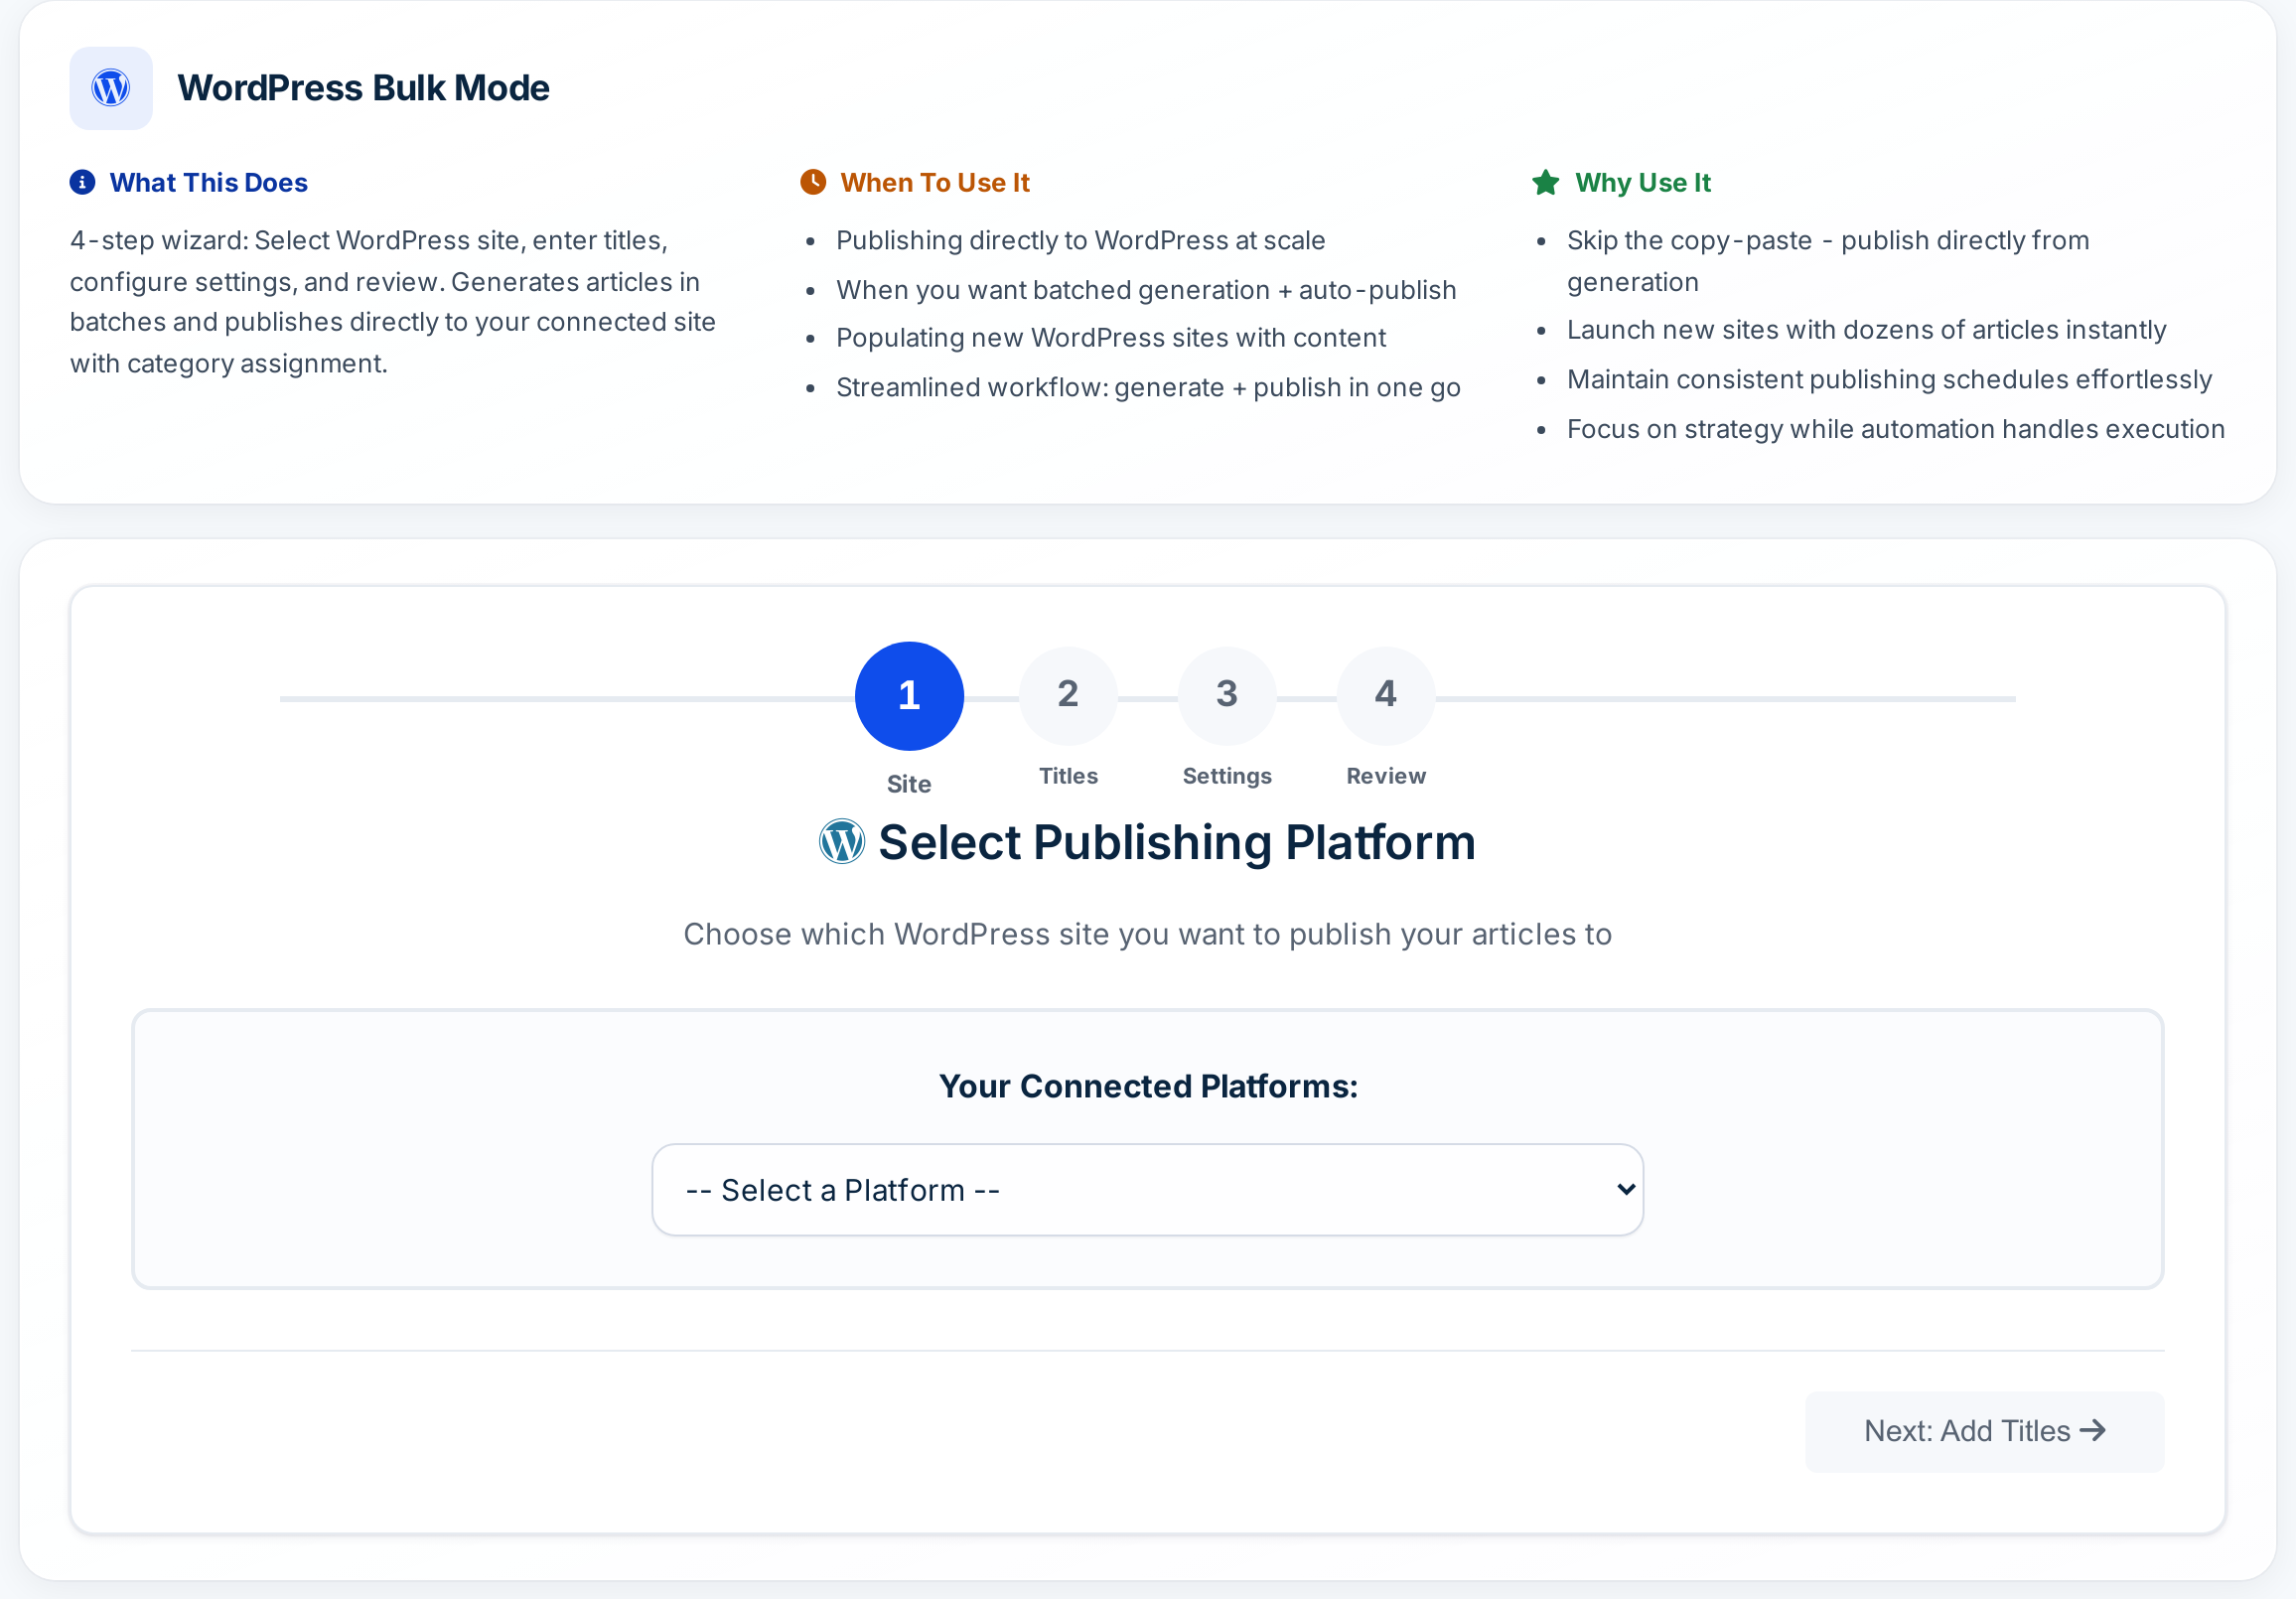Click 'Publishing directly to WordPress at scale'
Image resolution: width=2296 pixels, height=1599 pixels.
(x=1080, y=240)
